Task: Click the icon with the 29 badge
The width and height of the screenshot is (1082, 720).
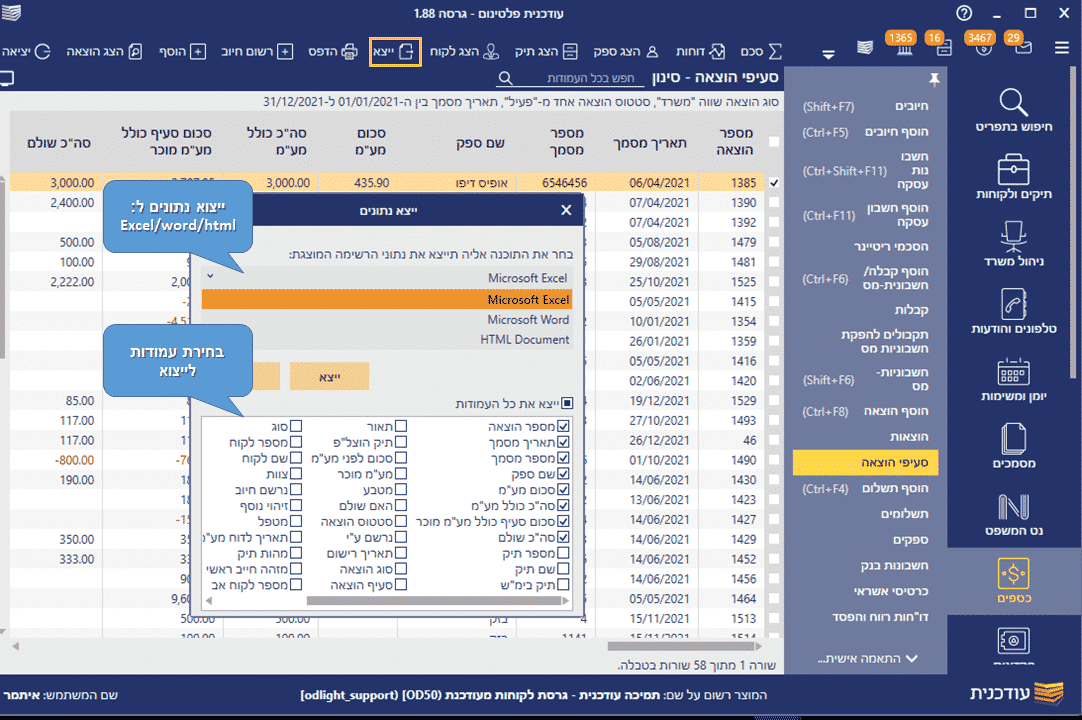Action: pos(1023,48)
